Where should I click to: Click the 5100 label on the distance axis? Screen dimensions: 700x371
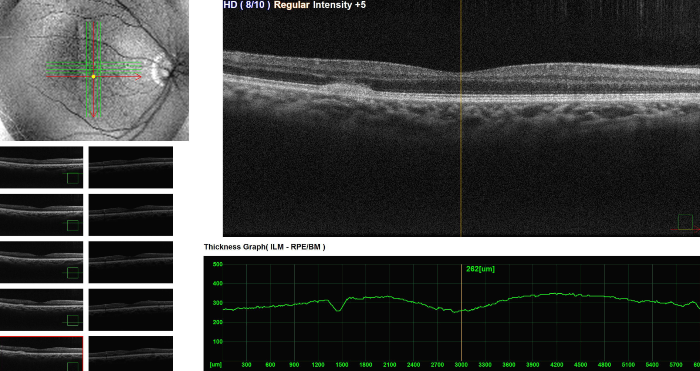(x=629, y=365)
